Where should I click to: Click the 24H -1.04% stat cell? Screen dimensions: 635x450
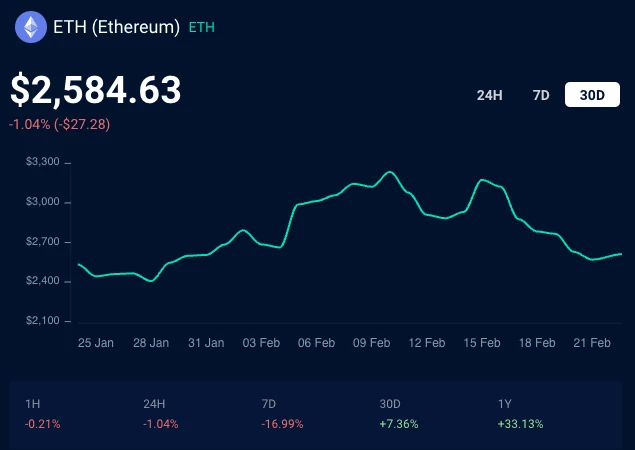point(160,414)
